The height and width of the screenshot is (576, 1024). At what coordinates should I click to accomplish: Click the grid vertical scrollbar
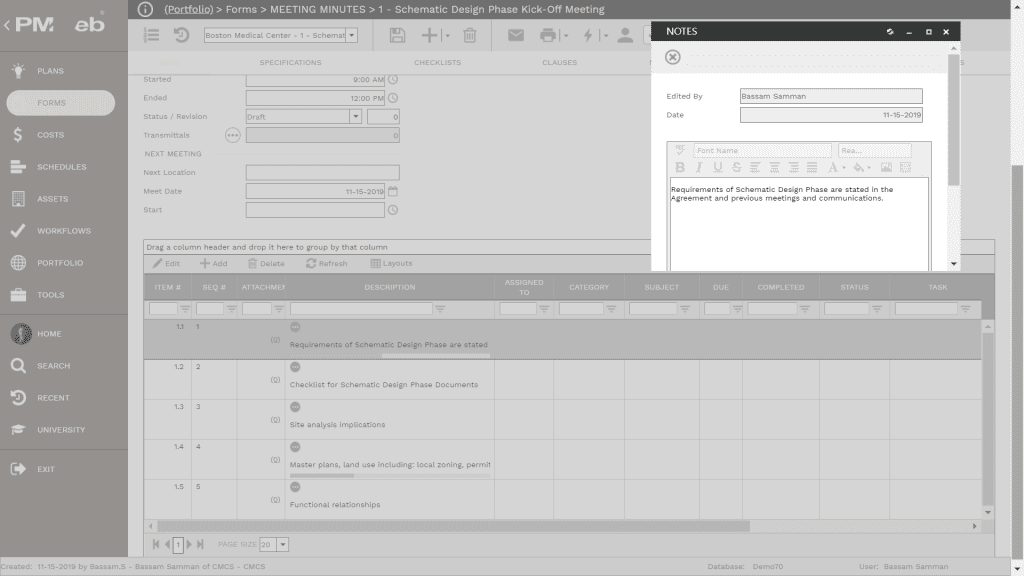click(x=987, y=418)
